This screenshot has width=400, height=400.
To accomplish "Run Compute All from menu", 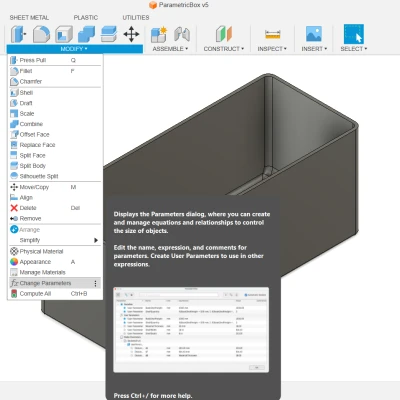I will [55, 294].
